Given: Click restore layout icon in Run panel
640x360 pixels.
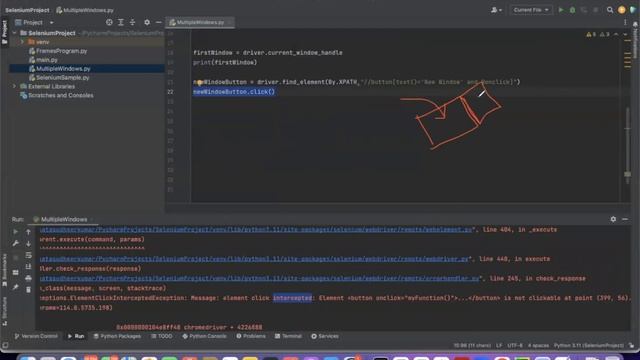Looking at the screenshot, I should tap(16, 272).
